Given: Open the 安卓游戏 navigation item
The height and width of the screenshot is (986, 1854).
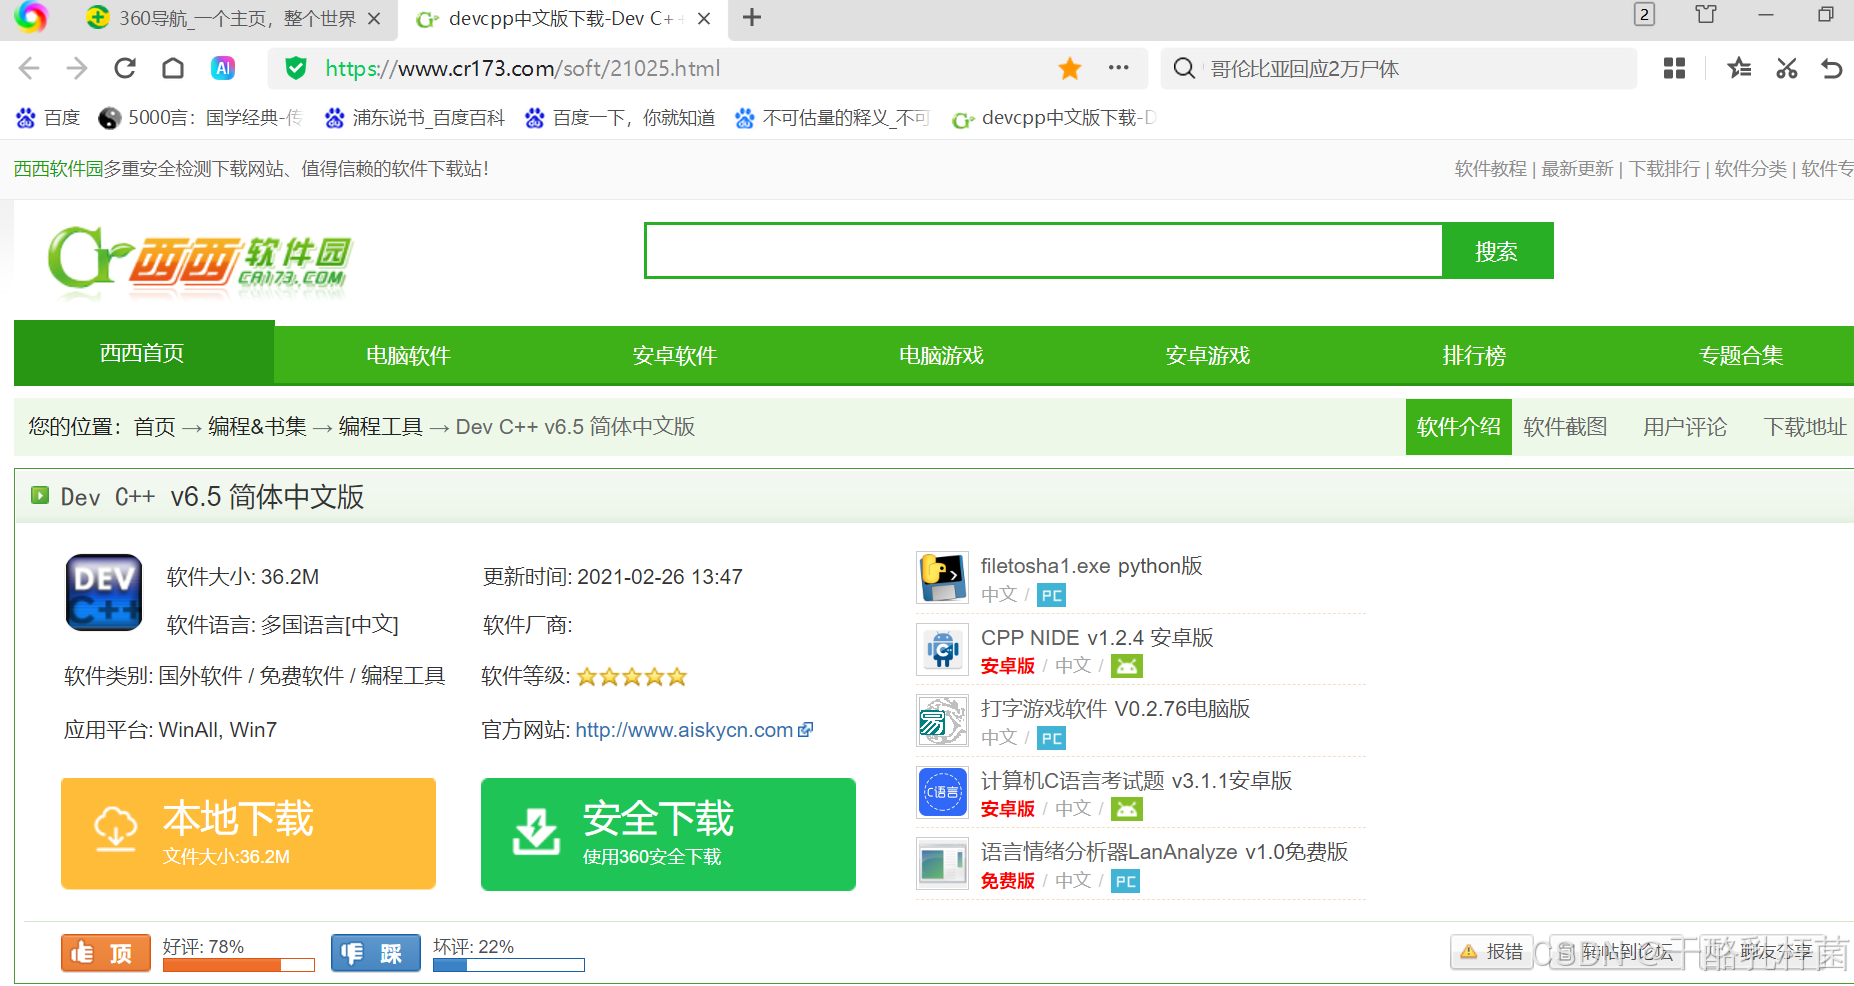Looking at the screenshot, I should click(x=1208, y=356).
